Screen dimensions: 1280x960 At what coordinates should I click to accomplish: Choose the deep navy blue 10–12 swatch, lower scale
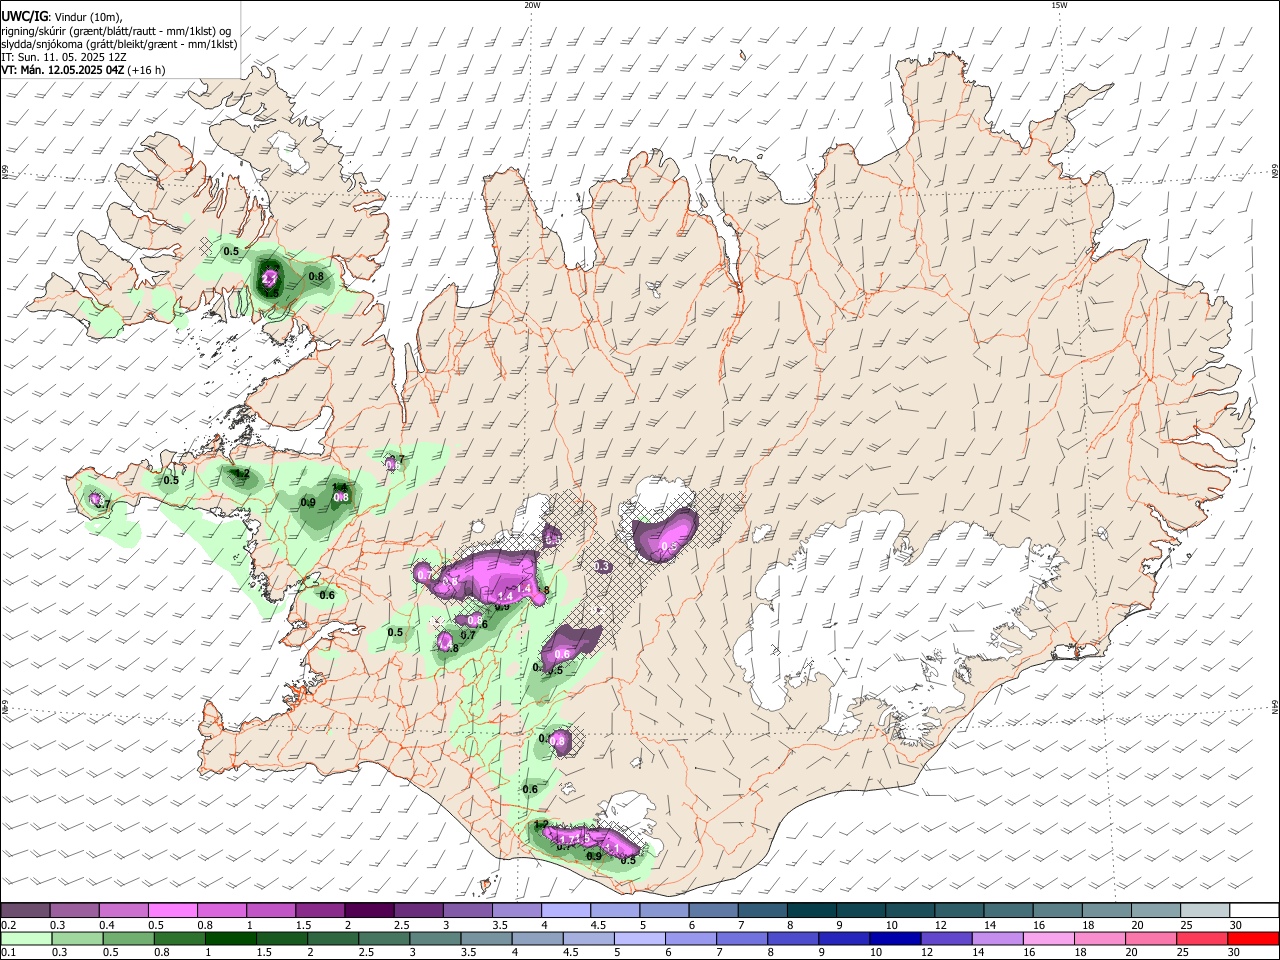[x=897, y=938]
